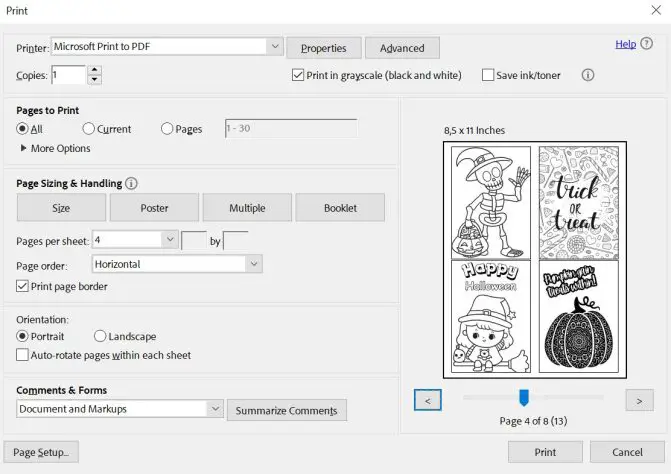
Task: Click the Help link
Action: click(x=626, y=44)
